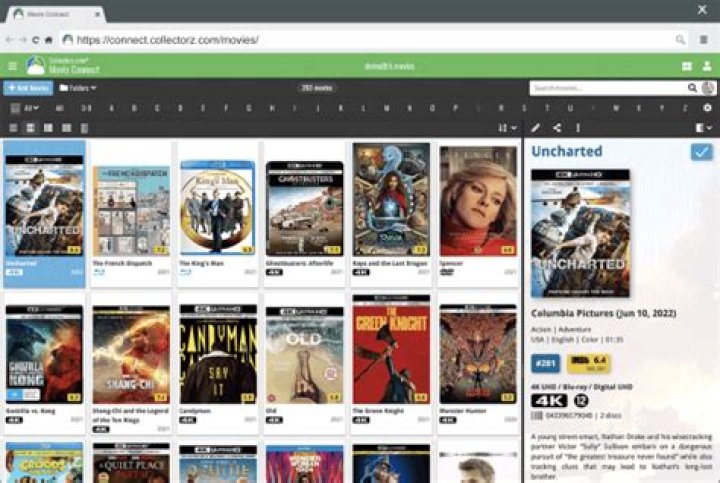
Task: Click the Add Movies button
Action: (x=28, y=88)
